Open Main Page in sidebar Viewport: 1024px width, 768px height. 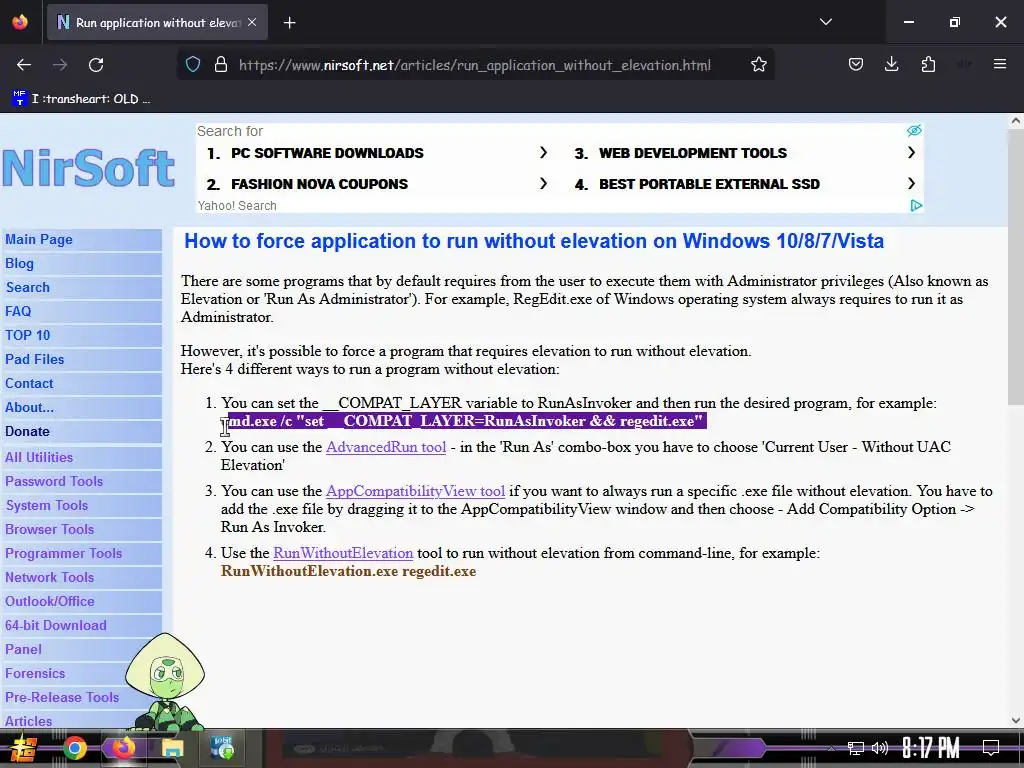click(x=39, y=240)
